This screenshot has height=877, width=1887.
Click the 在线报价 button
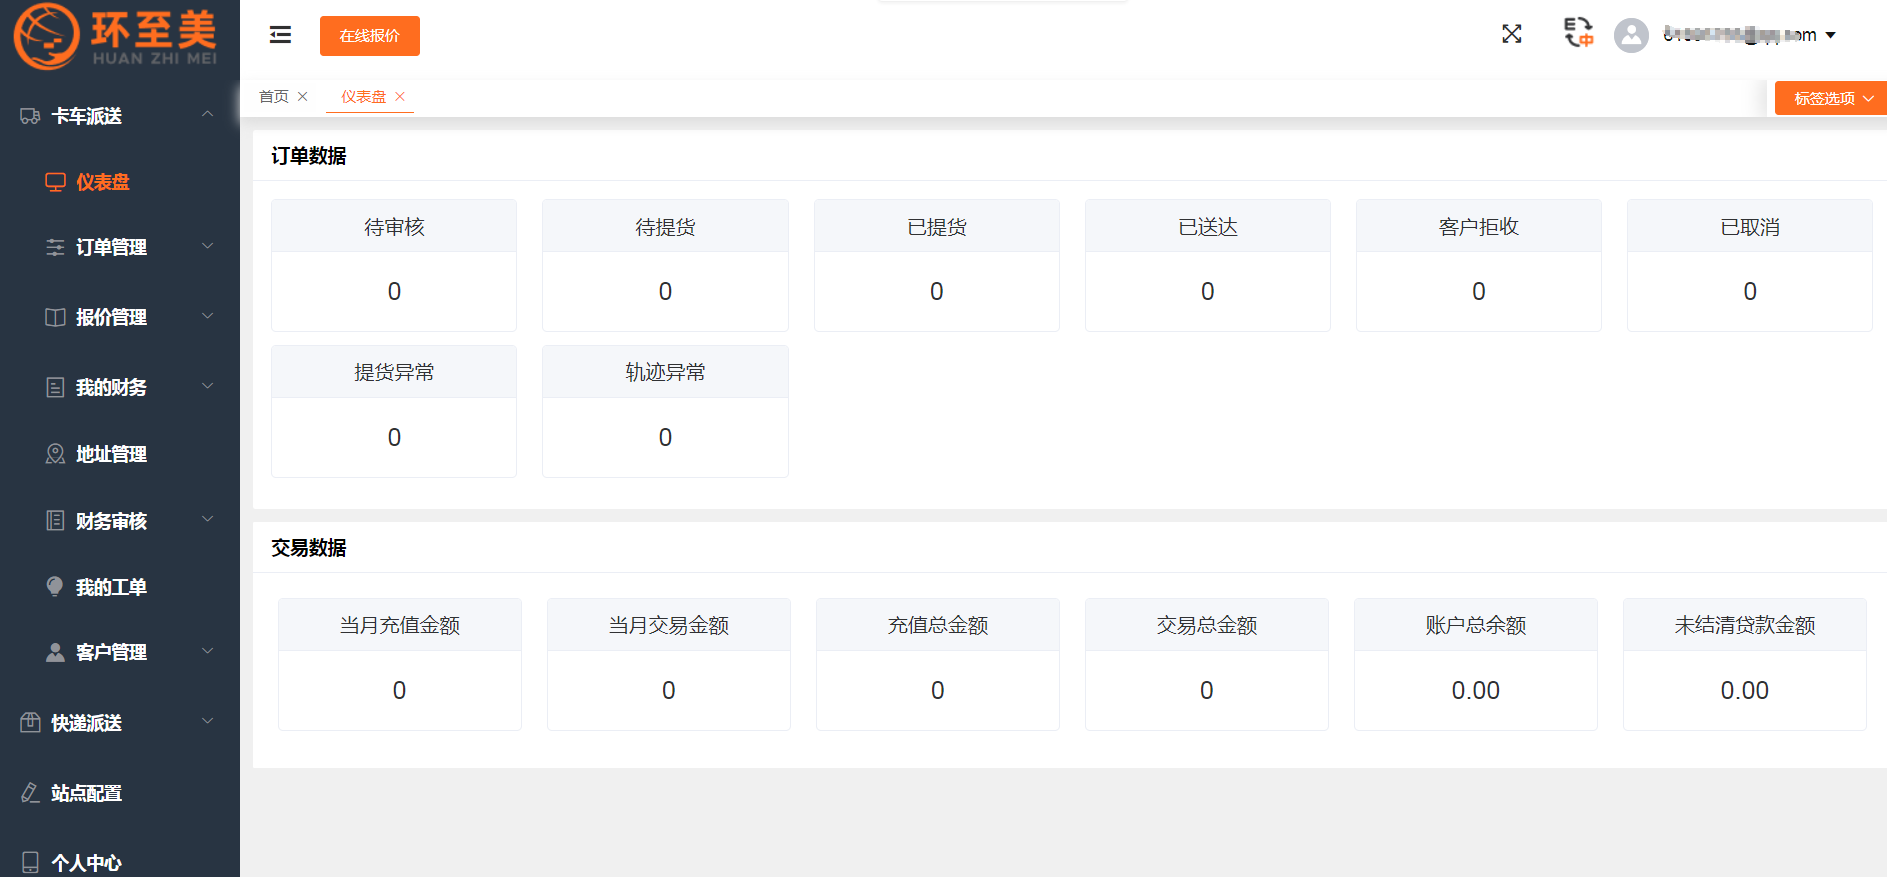pyautogui.click(x=370, y=36)
